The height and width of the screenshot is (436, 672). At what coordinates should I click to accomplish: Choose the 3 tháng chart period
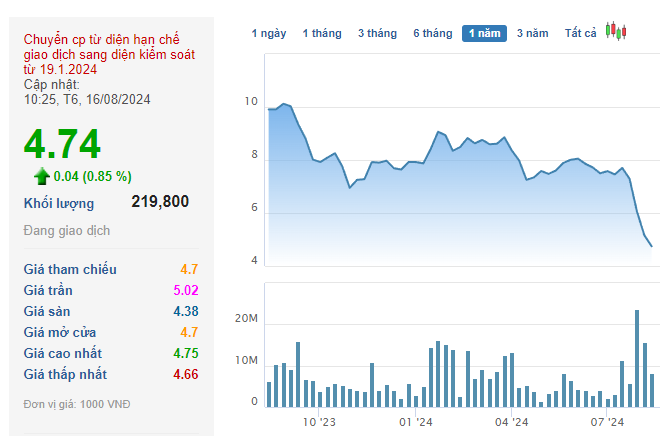pyautogui.click(x=377, y=33)
